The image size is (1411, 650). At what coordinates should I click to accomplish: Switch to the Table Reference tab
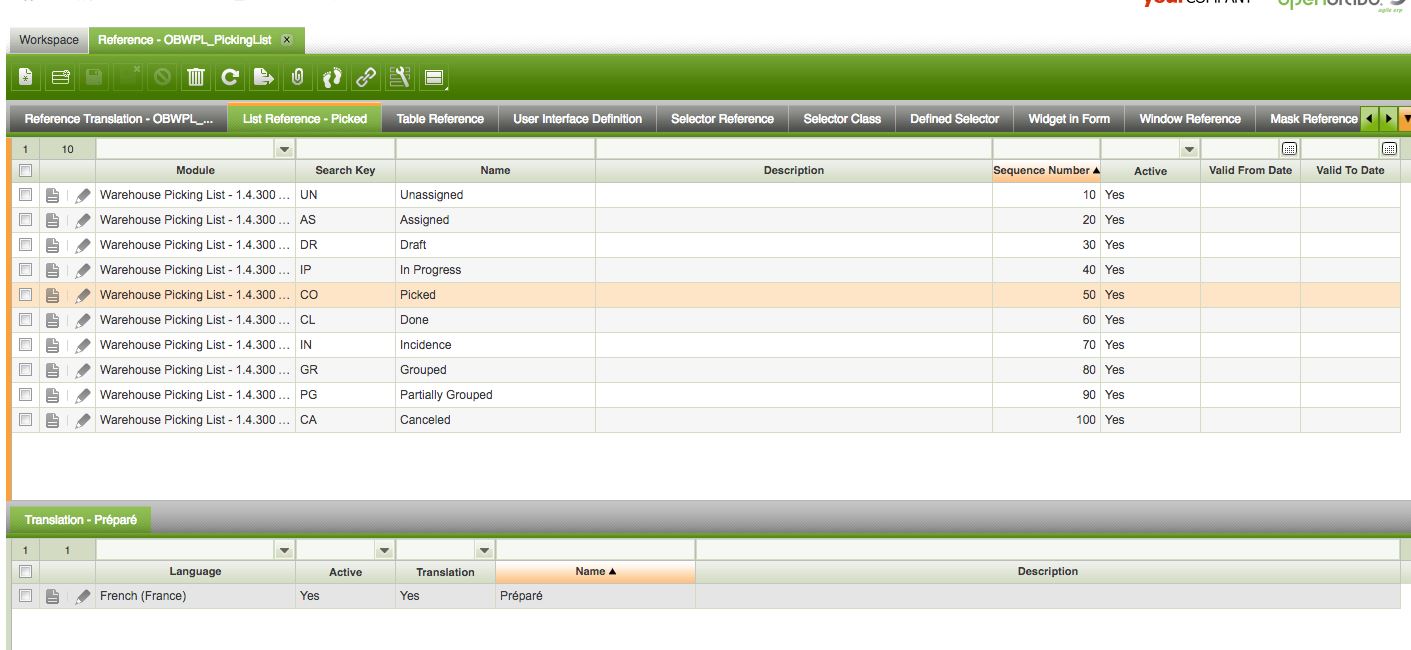coord(440,119)
